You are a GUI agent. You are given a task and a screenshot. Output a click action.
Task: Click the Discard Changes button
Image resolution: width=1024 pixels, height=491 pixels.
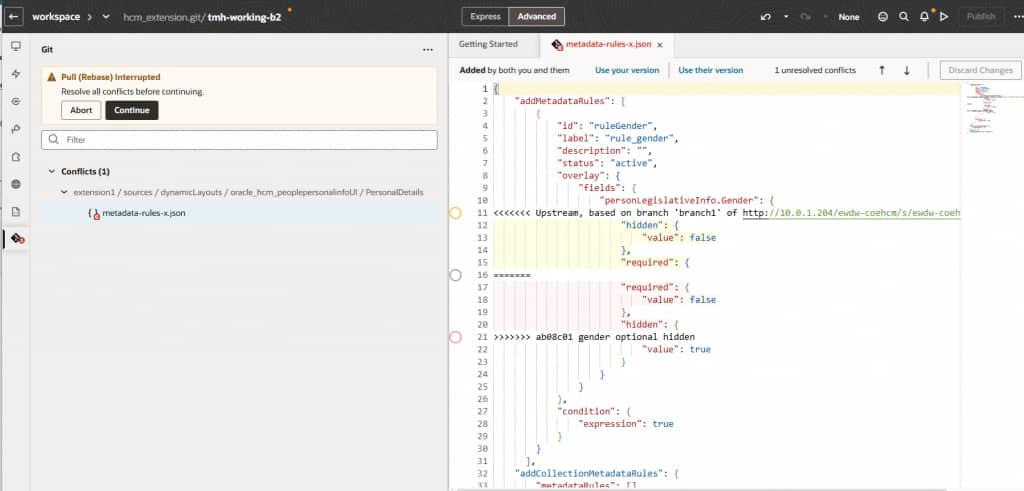tap(980, 71)
